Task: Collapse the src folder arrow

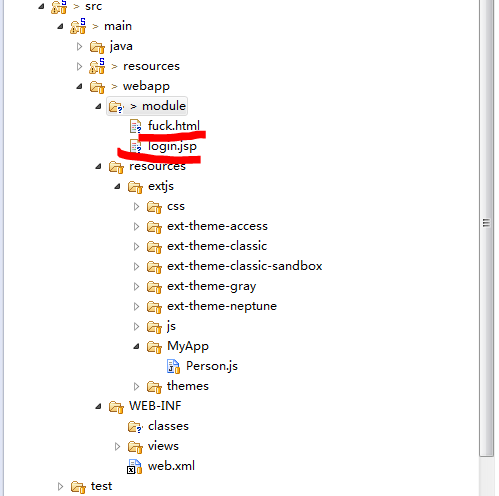Action: pyautogui.click(x=41, y=6)
